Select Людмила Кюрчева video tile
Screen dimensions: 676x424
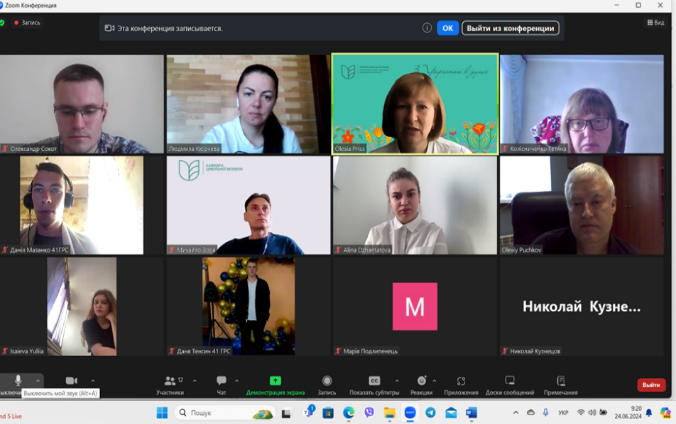pos(248,104)
